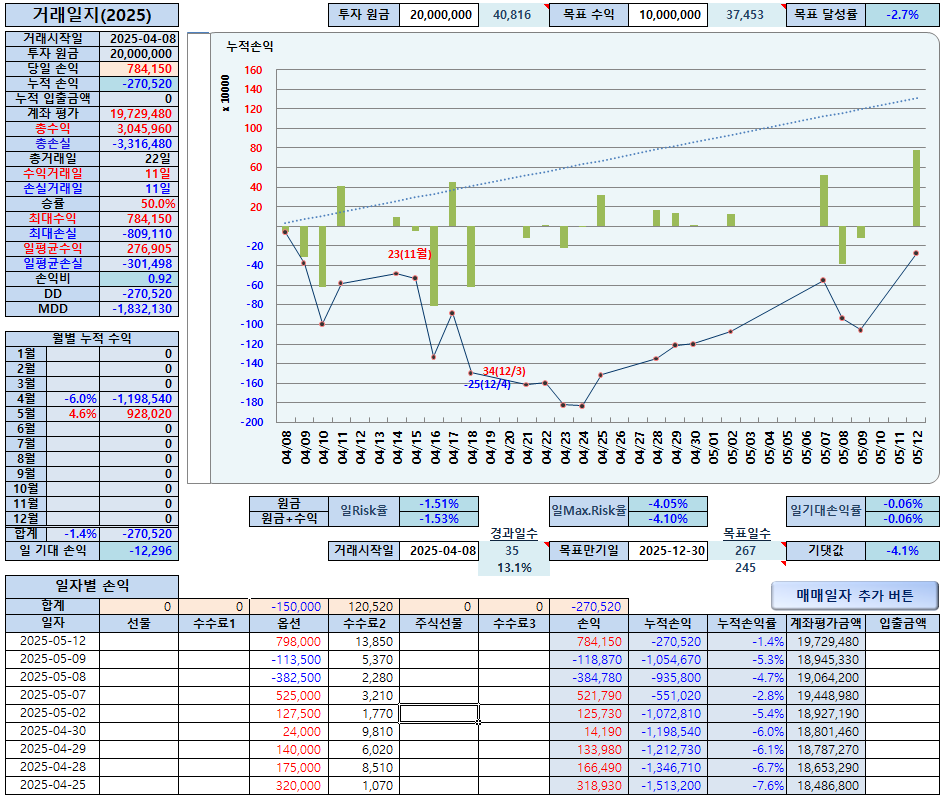Select the 2025-04-25 date cell

pyautogui.click(x=53, y=785)
